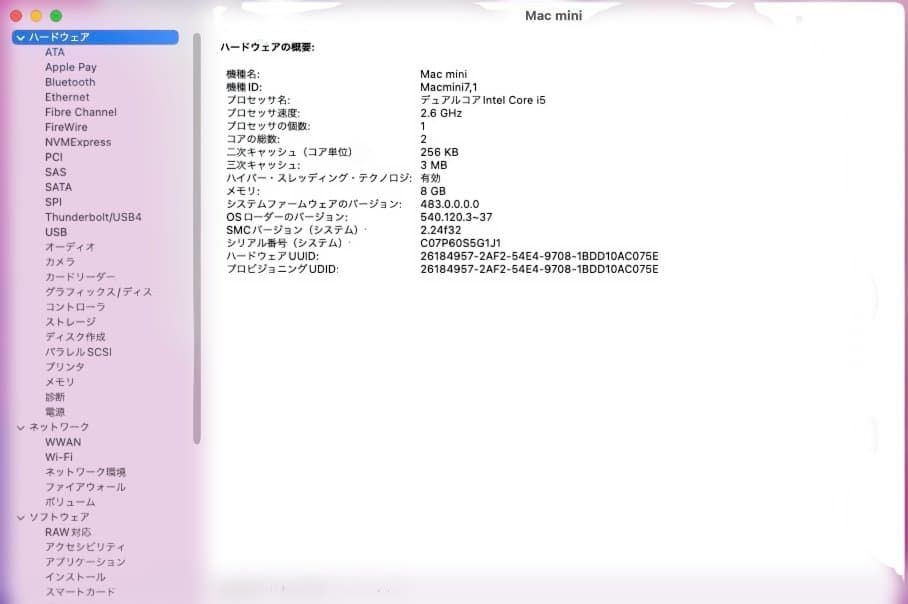Select NVMExpress hardware category
The image size is (908, 604).
click(77, 142)
